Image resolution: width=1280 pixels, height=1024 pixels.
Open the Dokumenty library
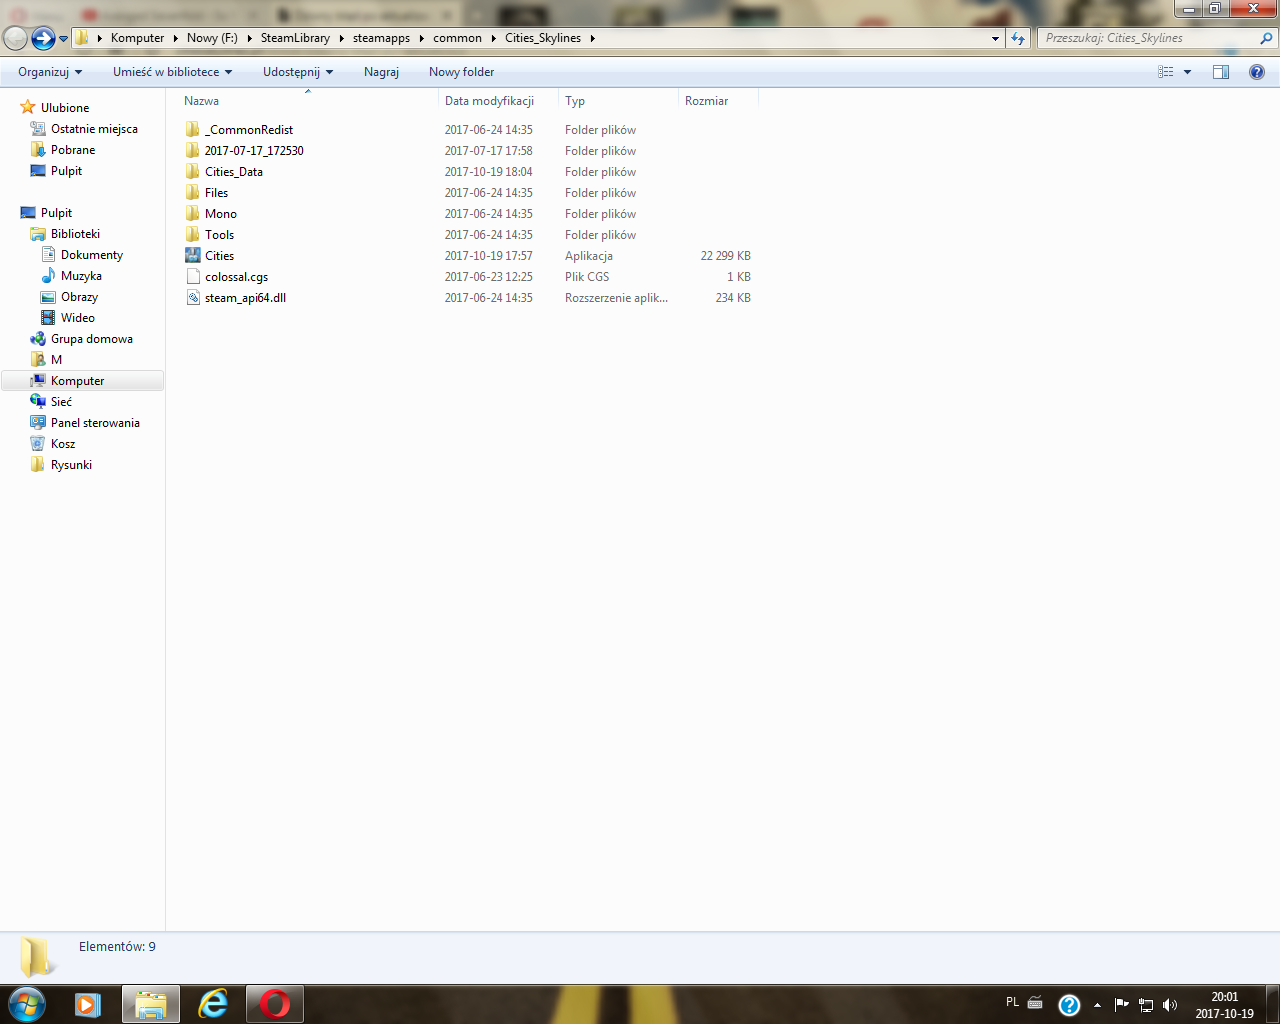pos(91,255)
